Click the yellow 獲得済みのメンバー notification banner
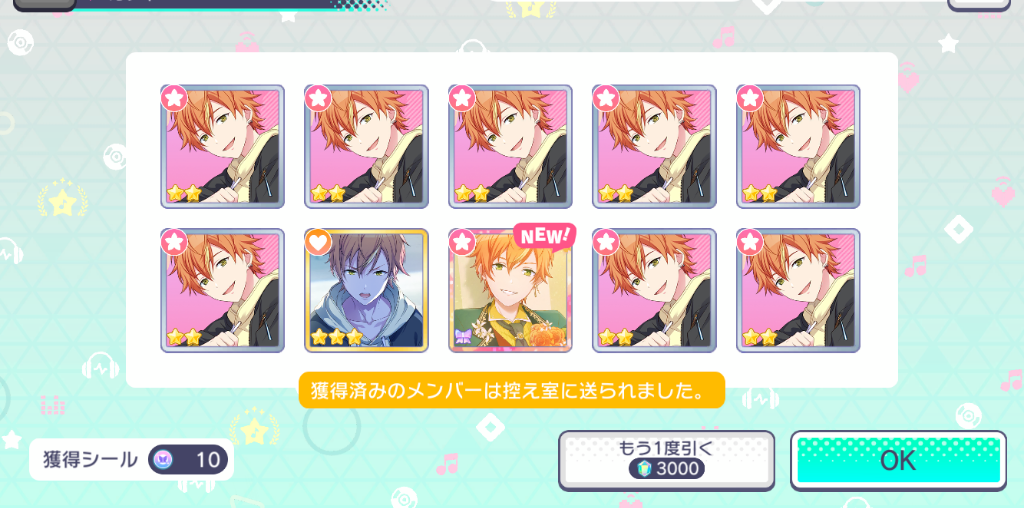The image size is (1024, 508). tap(512, 390)
